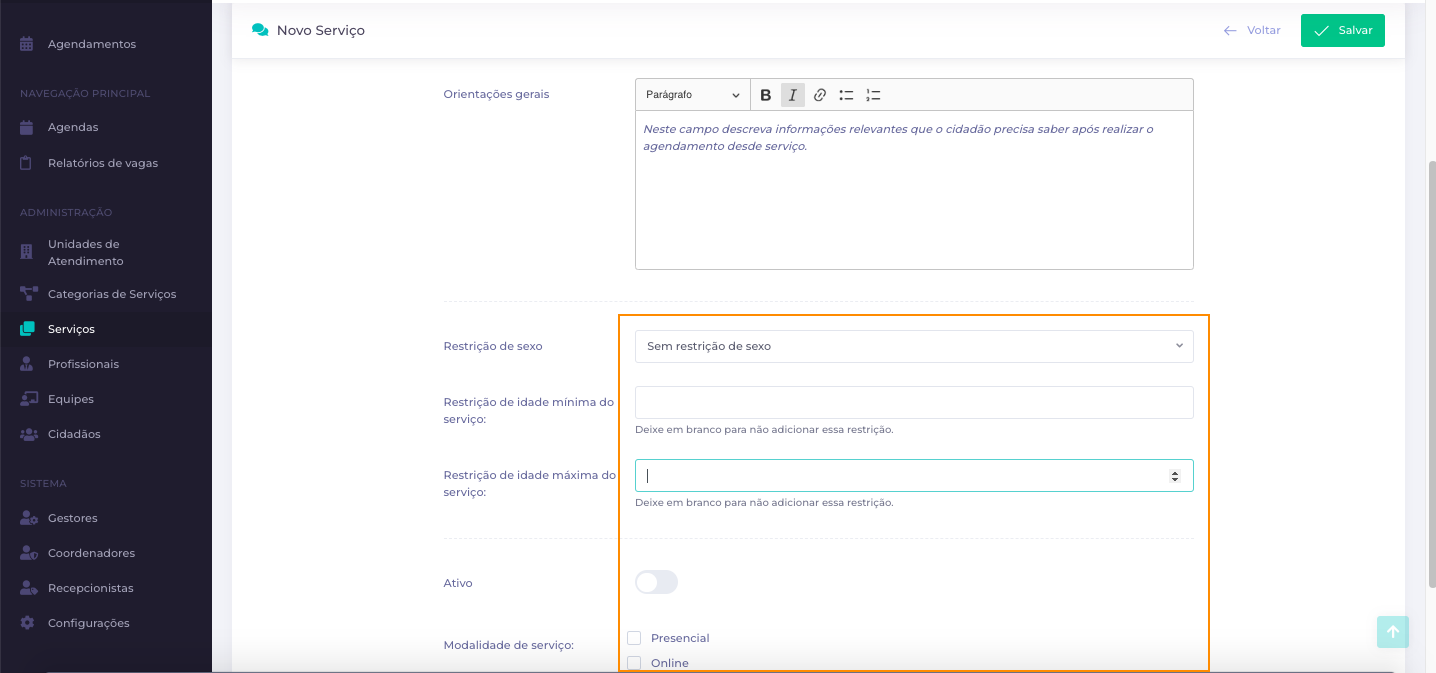Click the minimum age restriction field
This screenshot has width=1436, height=673.
pyautogui.click(x=914, y=402)
